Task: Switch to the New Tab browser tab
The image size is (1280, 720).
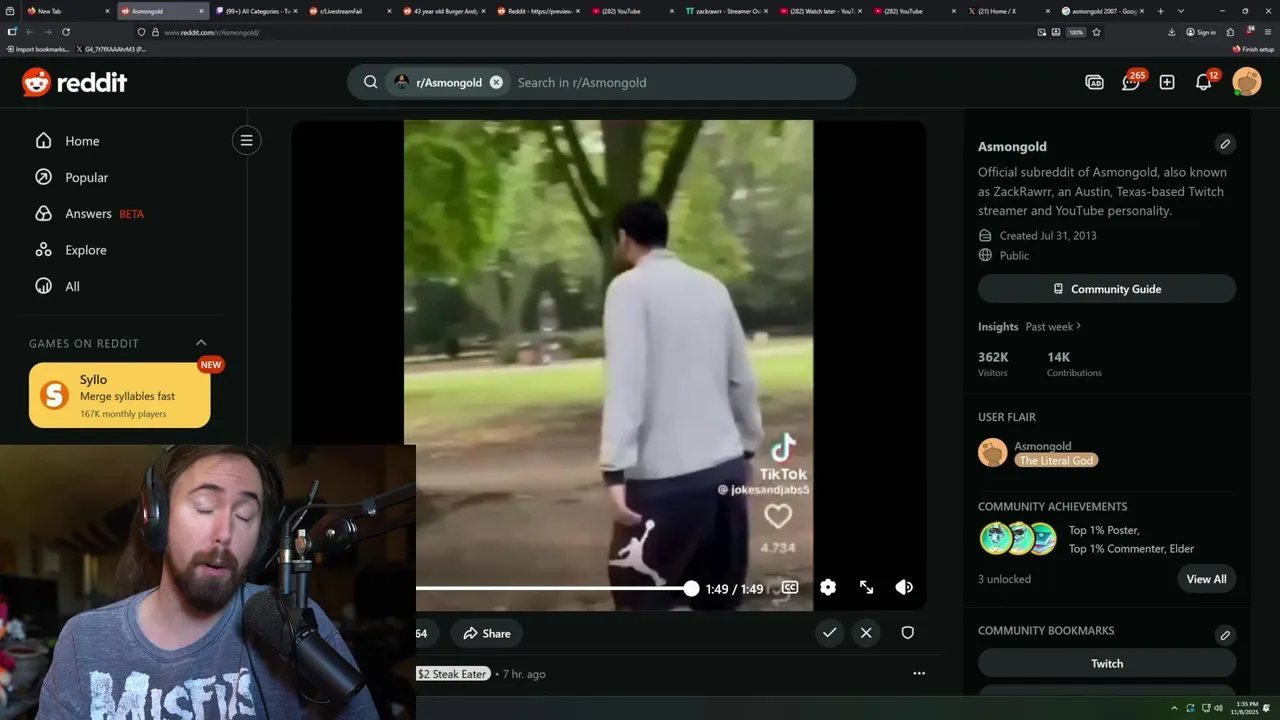Action: (68, 11)
